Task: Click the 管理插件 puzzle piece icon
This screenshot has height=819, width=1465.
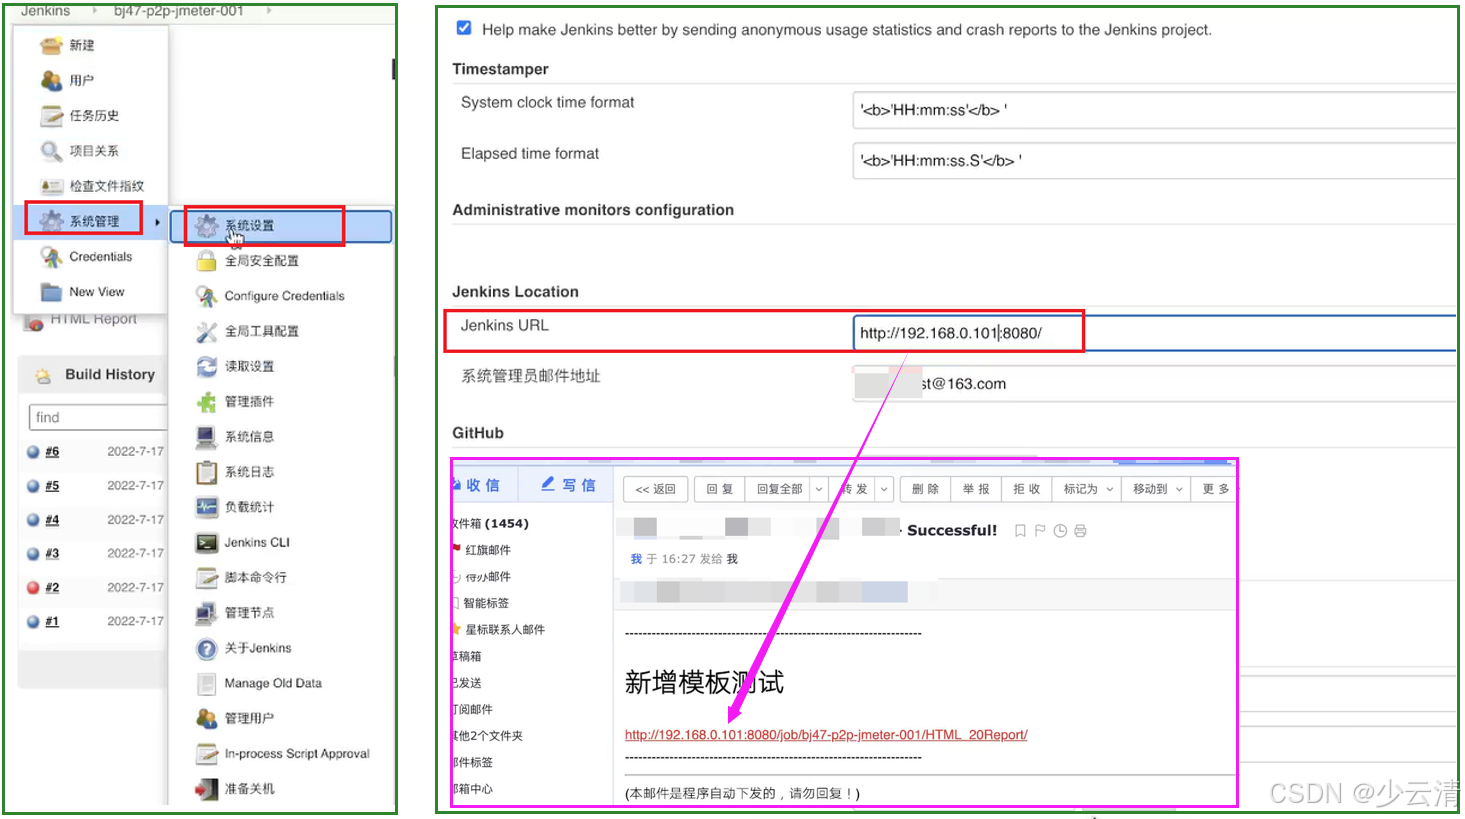Action: (x=206, y=402)
